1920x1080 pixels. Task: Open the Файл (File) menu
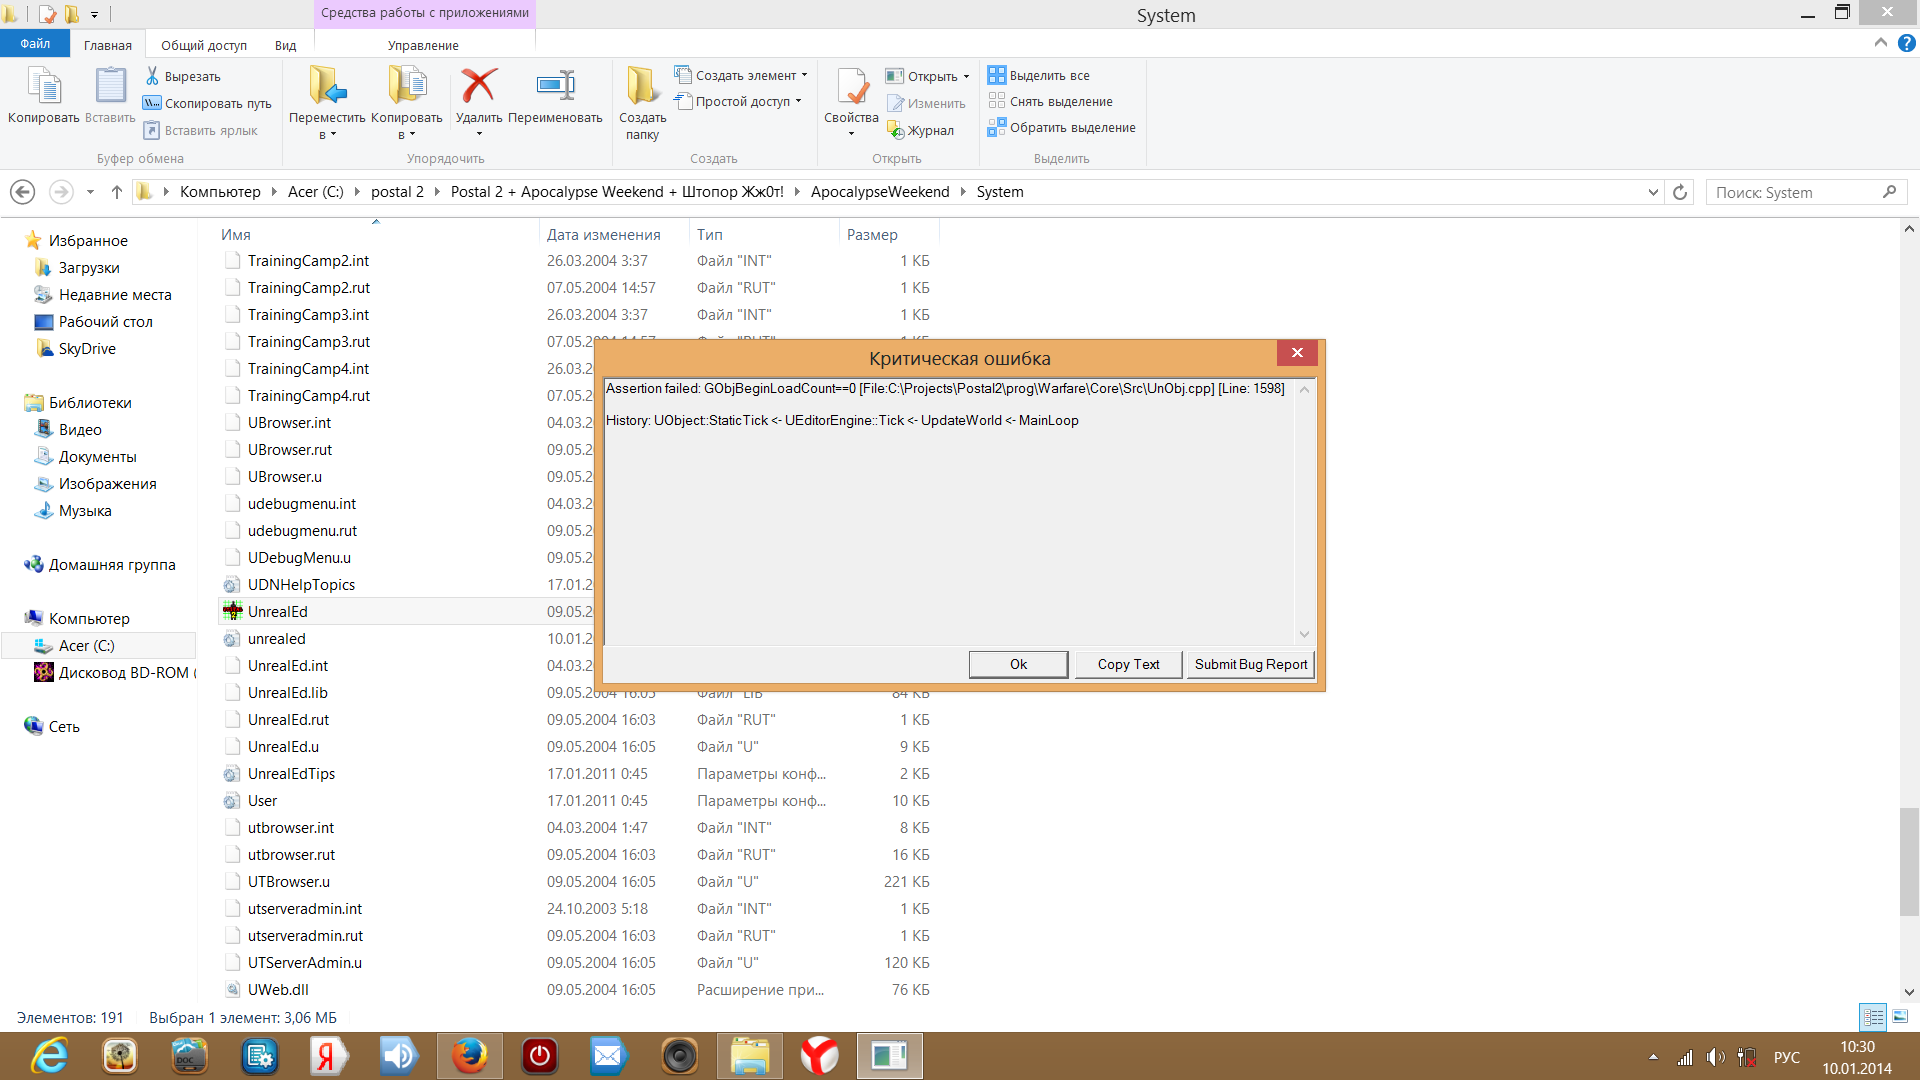tap(35, 44)
